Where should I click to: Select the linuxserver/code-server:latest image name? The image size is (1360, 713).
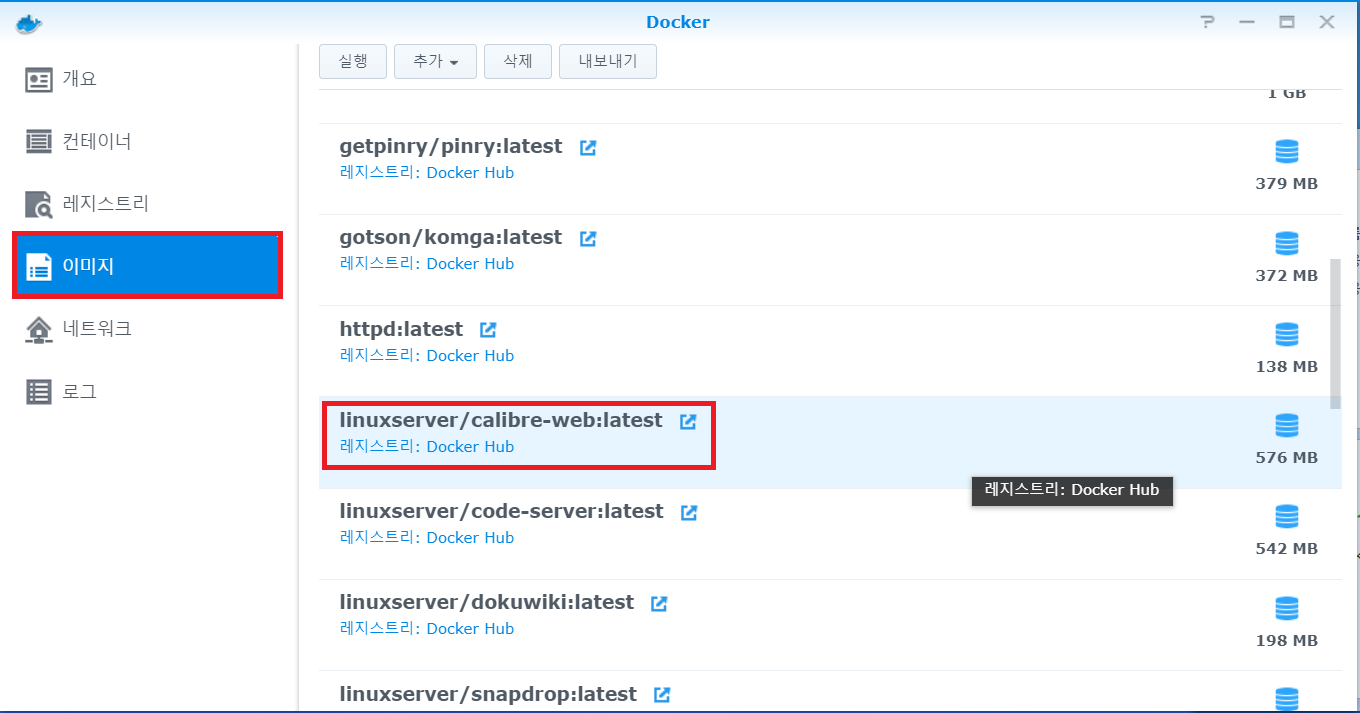click(501, 511)
